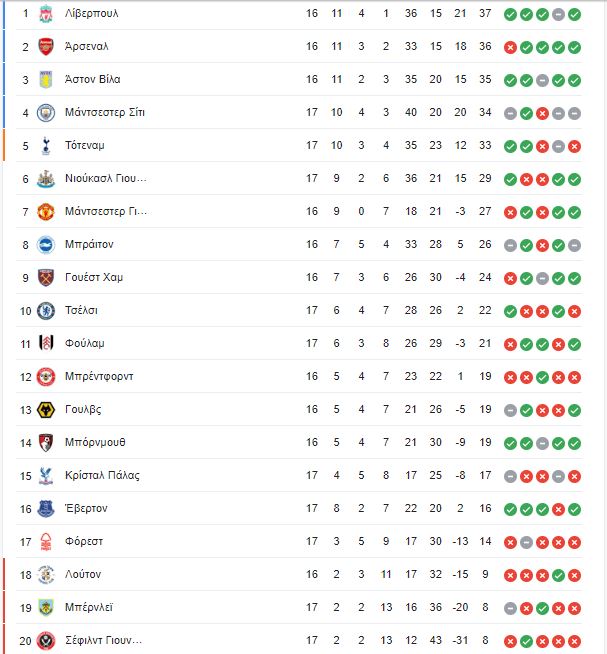Select the Tottenham cockerel logo
The height and width of the screenshot is (654, 607).
(46, 146)
